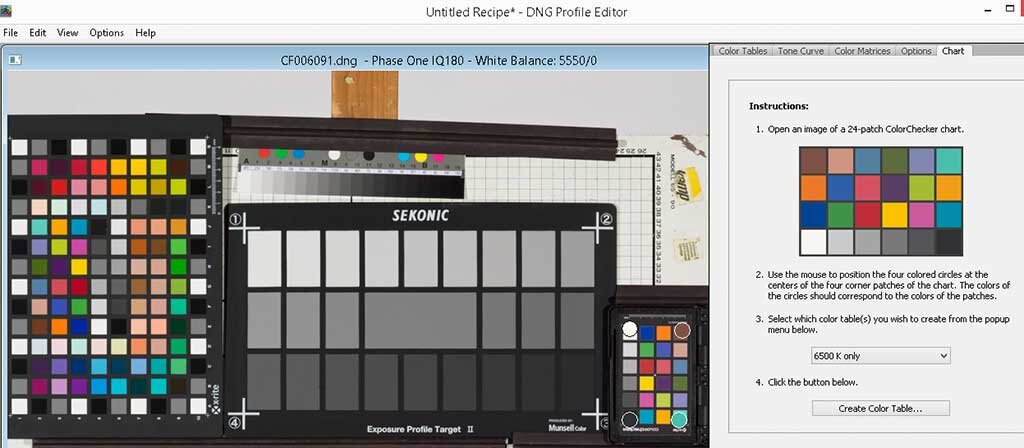
Task: Open the View menu
Action: 67,33
